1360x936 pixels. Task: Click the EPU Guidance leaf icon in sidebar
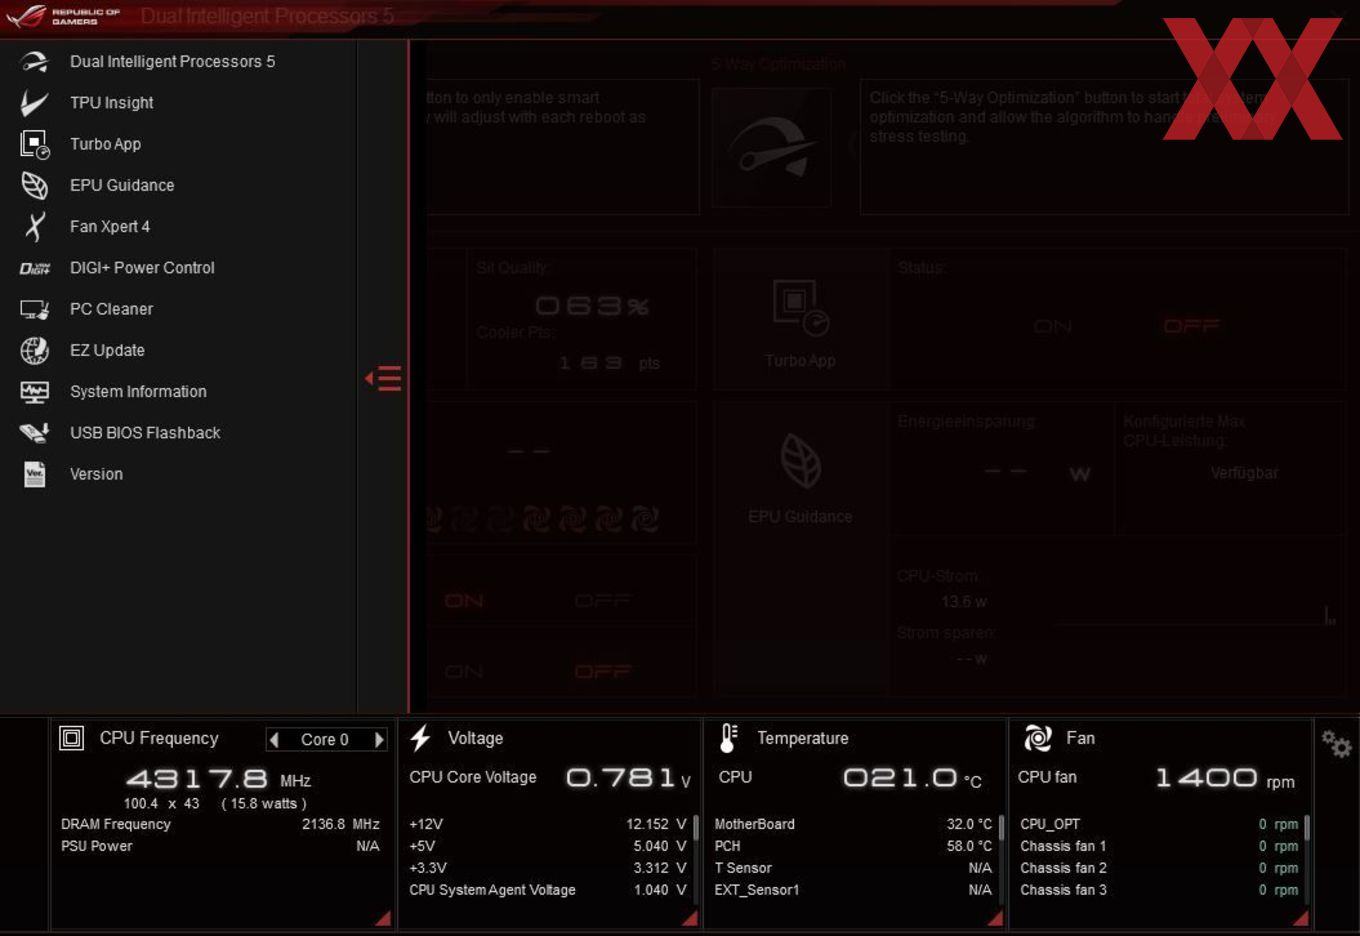(34, 185)
